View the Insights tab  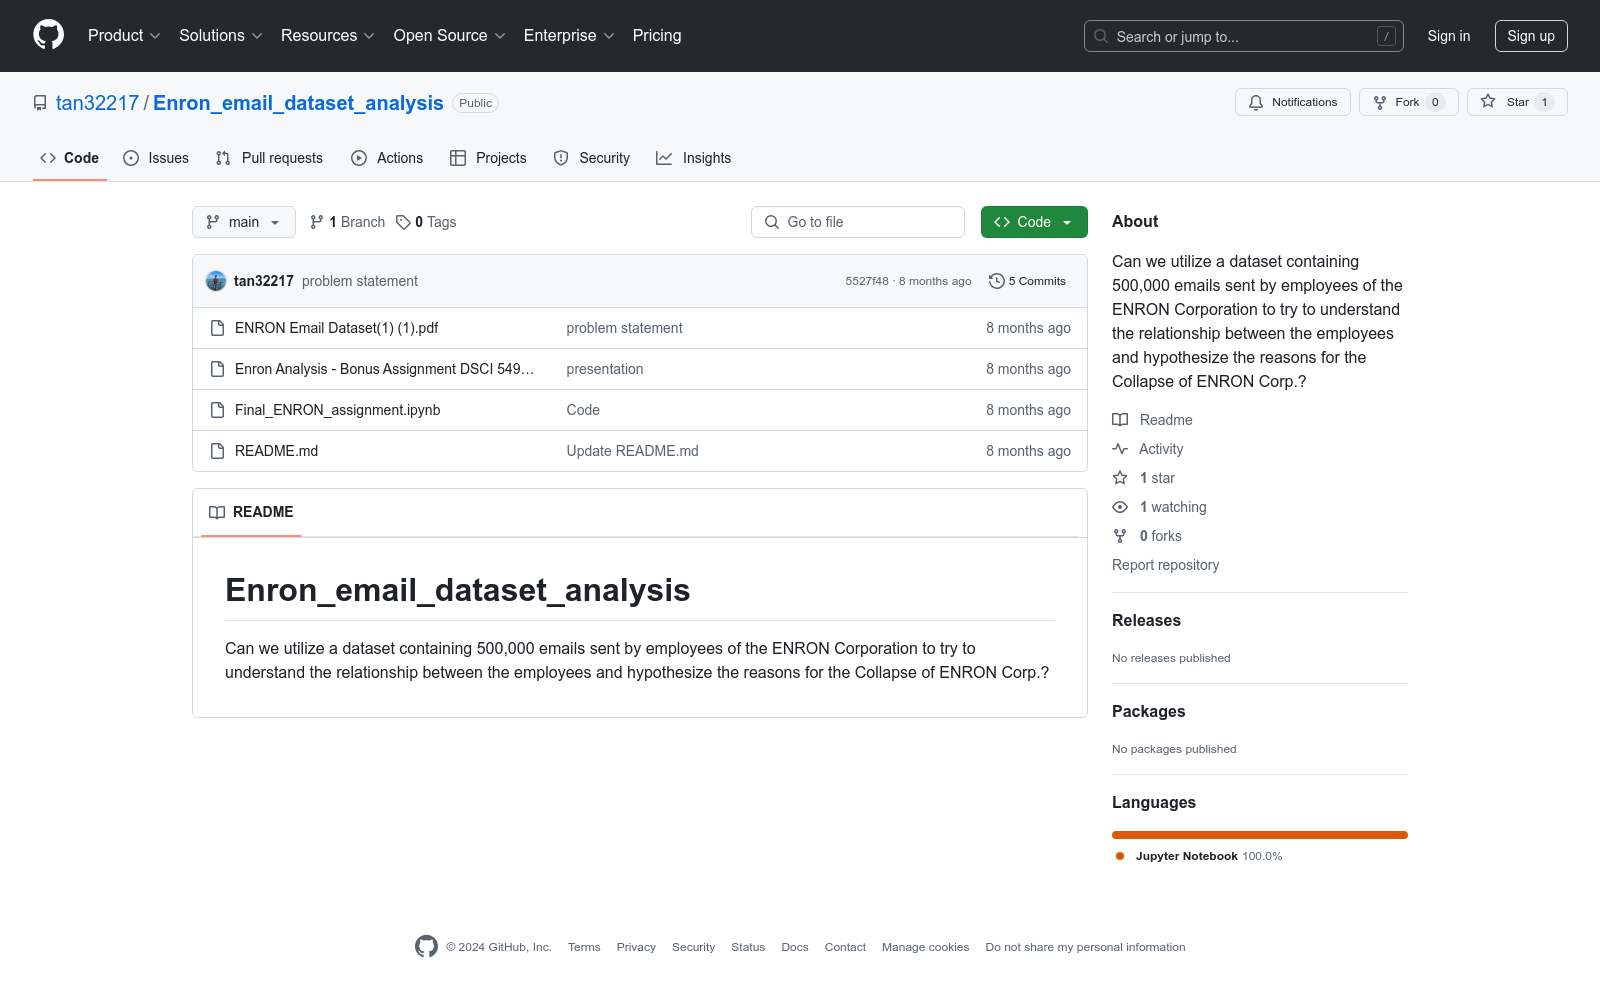(694, 158)
